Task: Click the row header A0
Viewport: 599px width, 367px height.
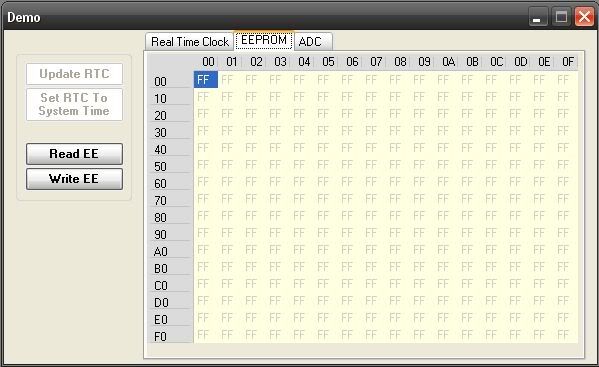Action: tap(170, 250)
